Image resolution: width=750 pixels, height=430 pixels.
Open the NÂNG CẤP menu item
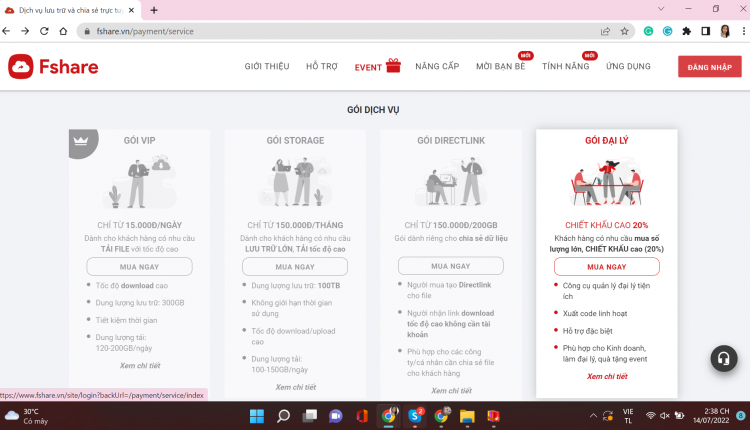click(437, 66)
